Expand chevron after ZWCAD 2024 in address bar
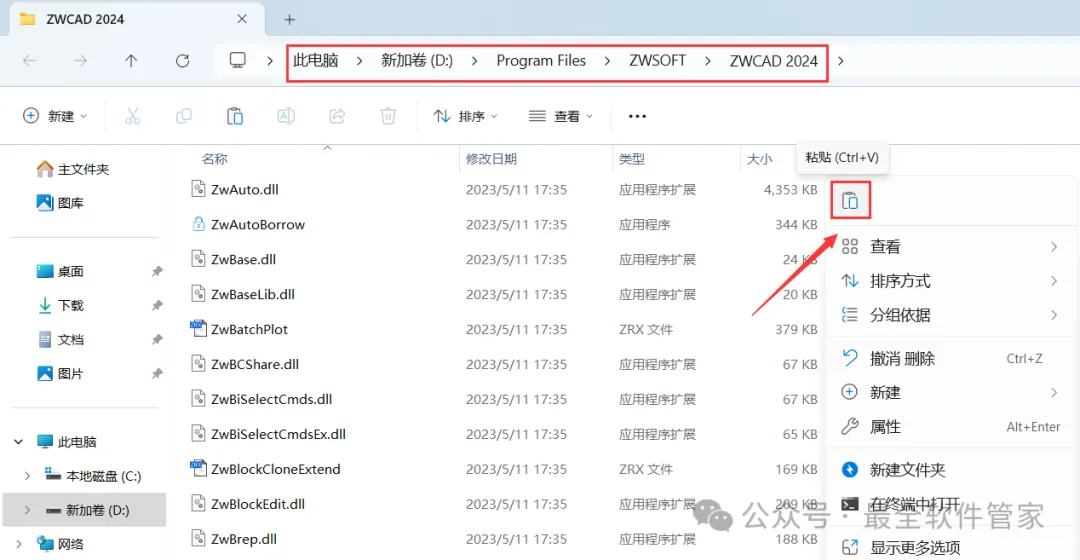Viewport: 1080px width, 560px height. pos(840,61)
